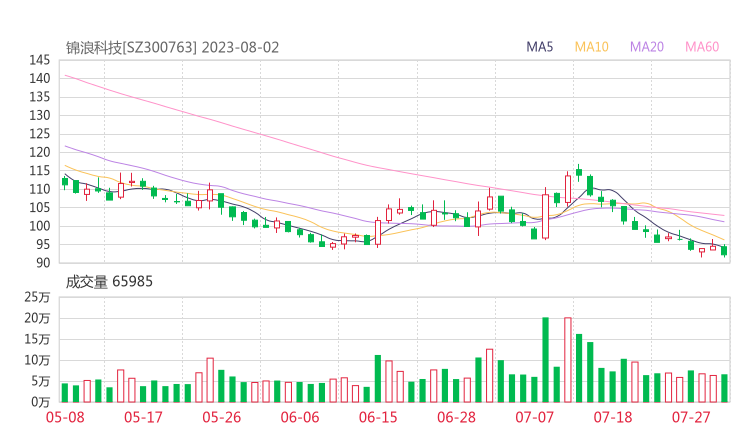The width and height of the screenshot is (740, 440).
Task: Click the 100 price axis value
Action: (x=40, y=226)
